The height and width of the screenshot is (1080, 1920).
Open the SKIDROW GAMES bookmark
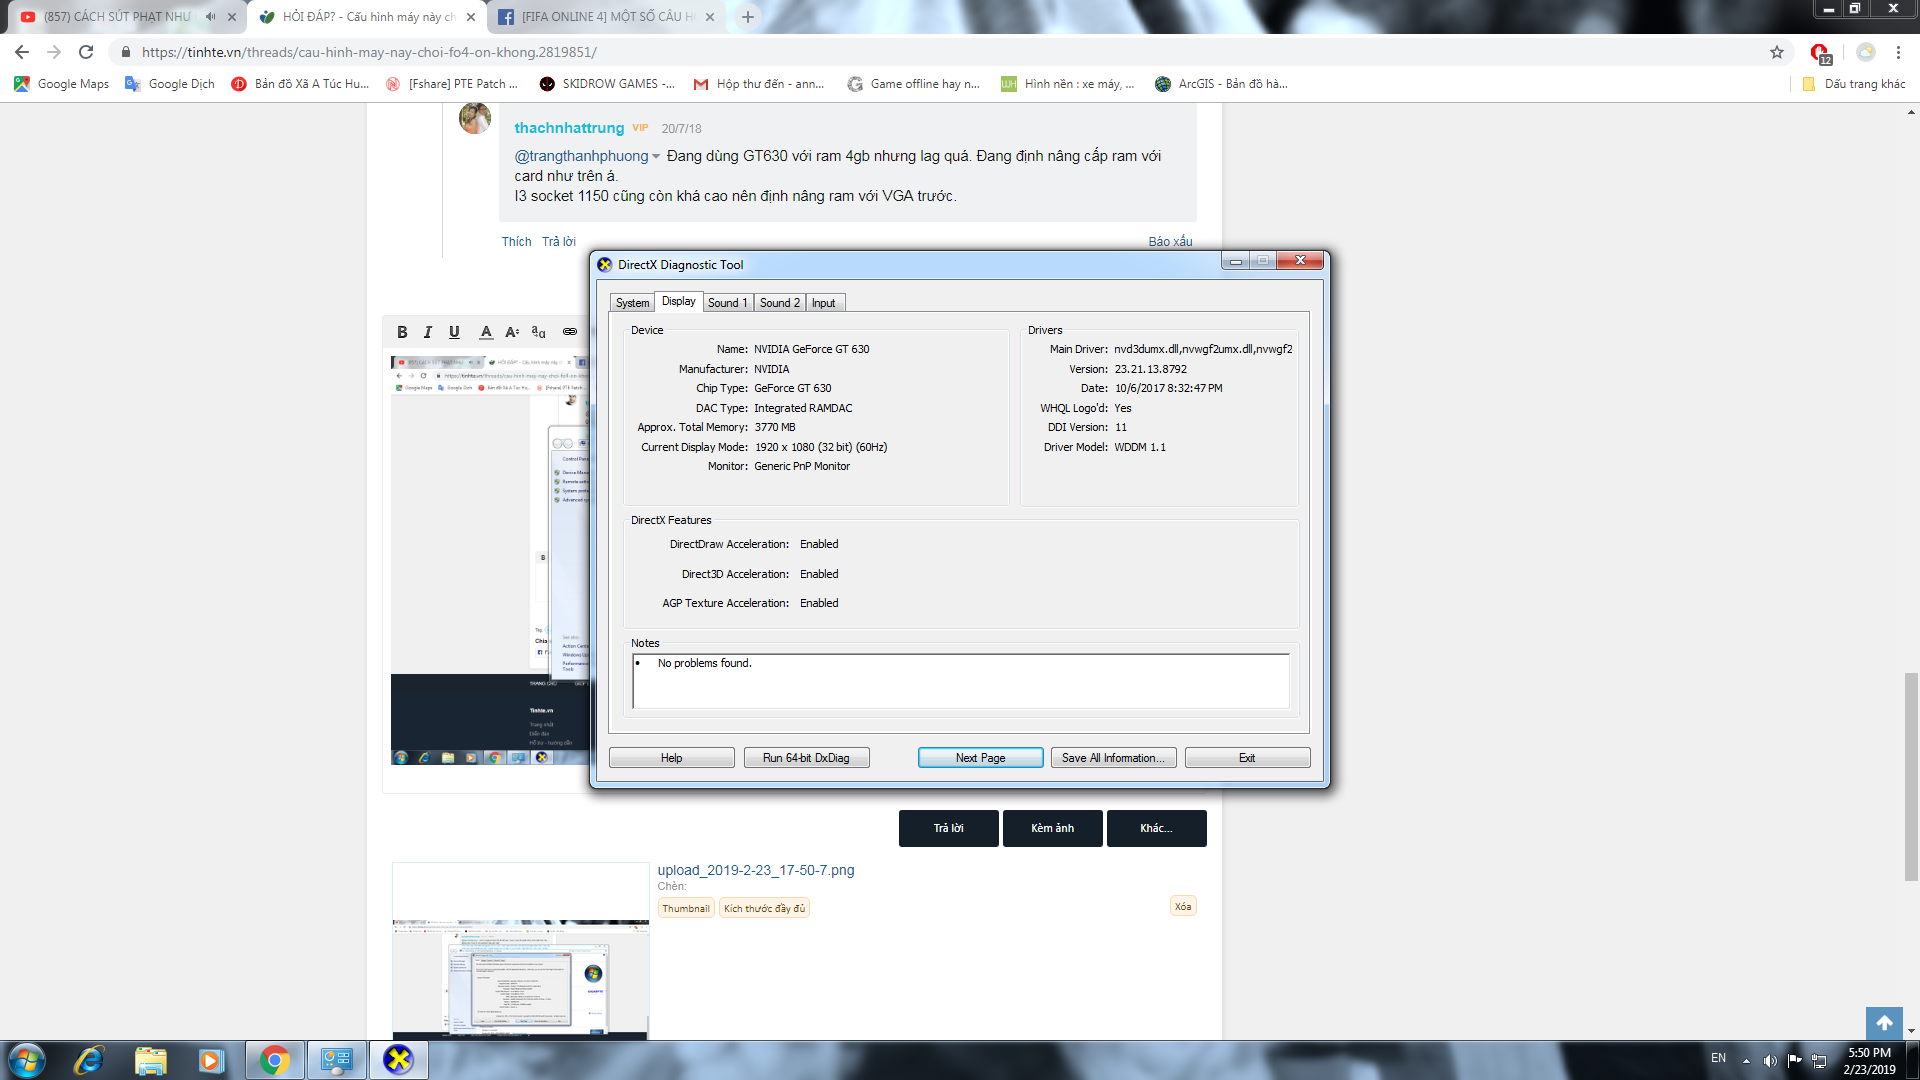(607, 84)
